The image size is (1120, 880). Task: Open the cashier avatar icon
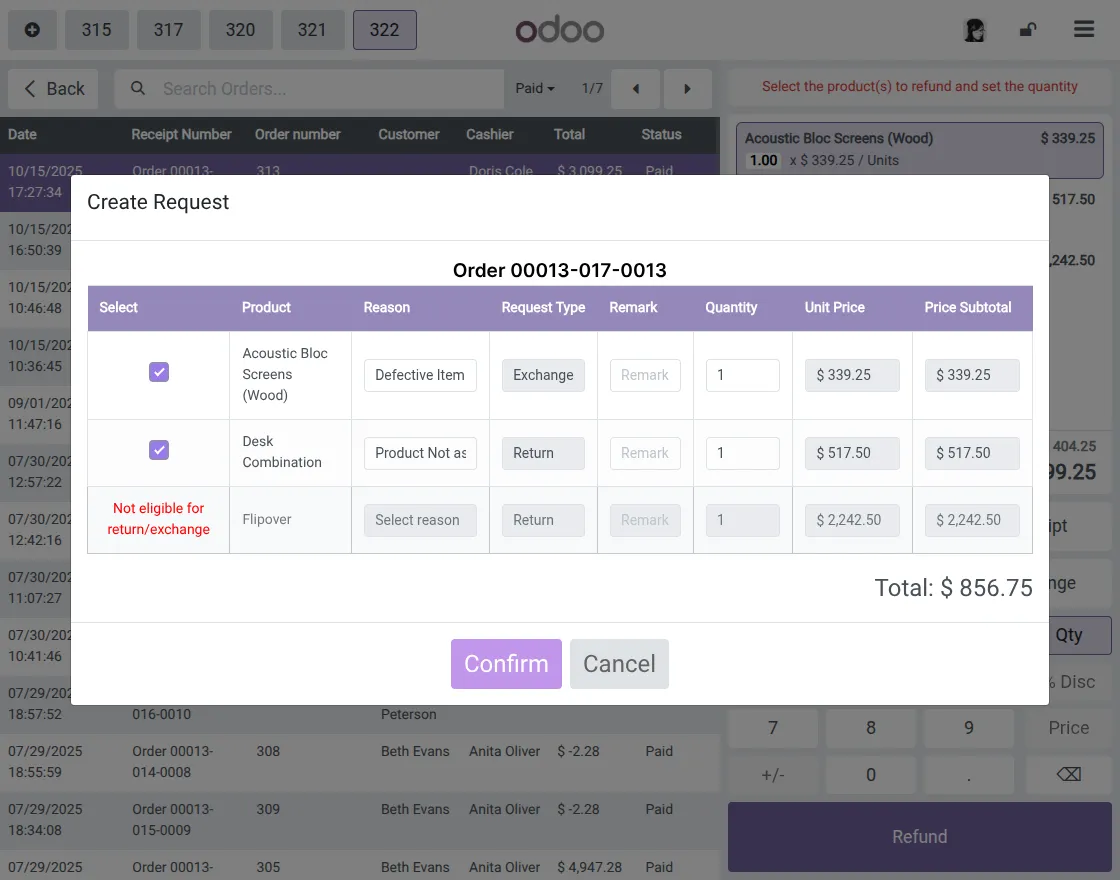974,30
